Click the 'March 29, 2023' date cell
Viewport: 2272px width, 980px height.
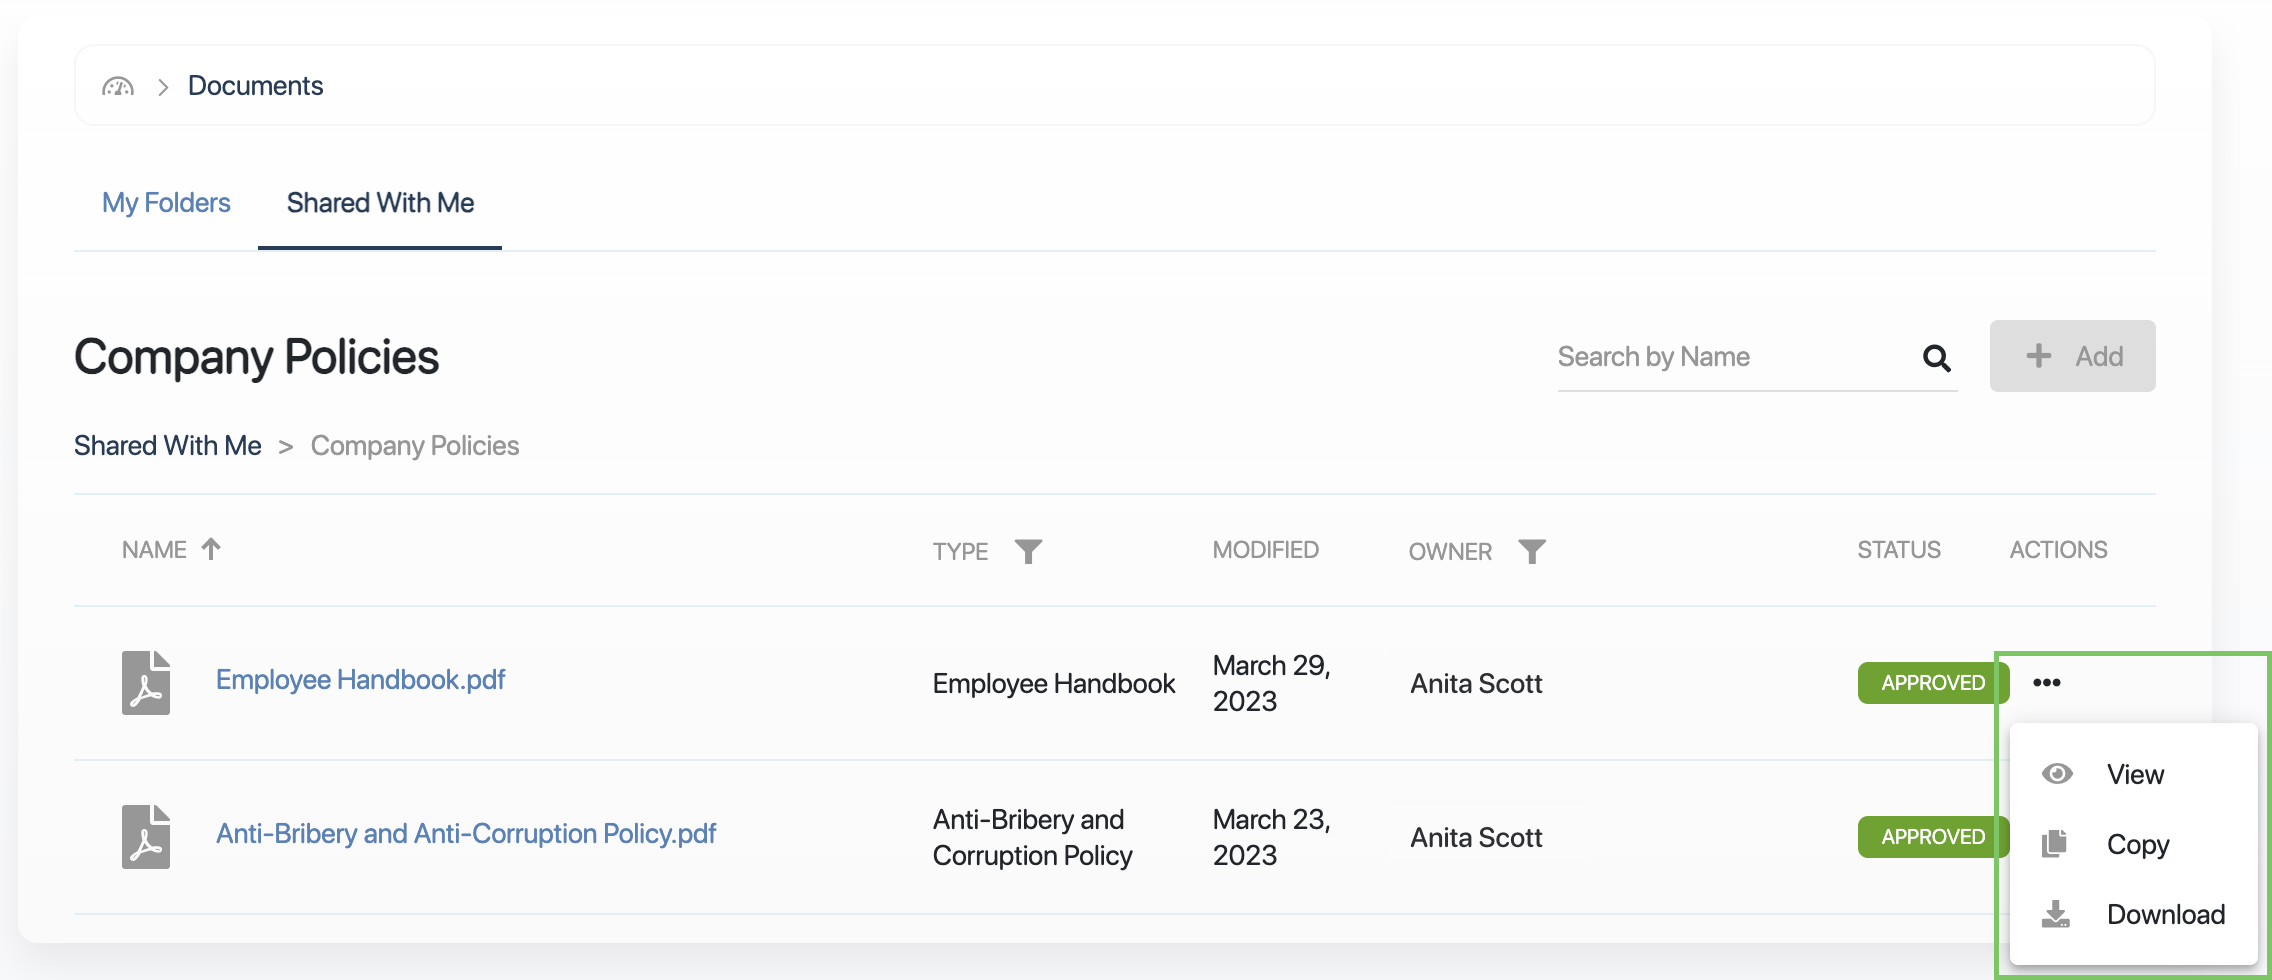pos(1272,683)
